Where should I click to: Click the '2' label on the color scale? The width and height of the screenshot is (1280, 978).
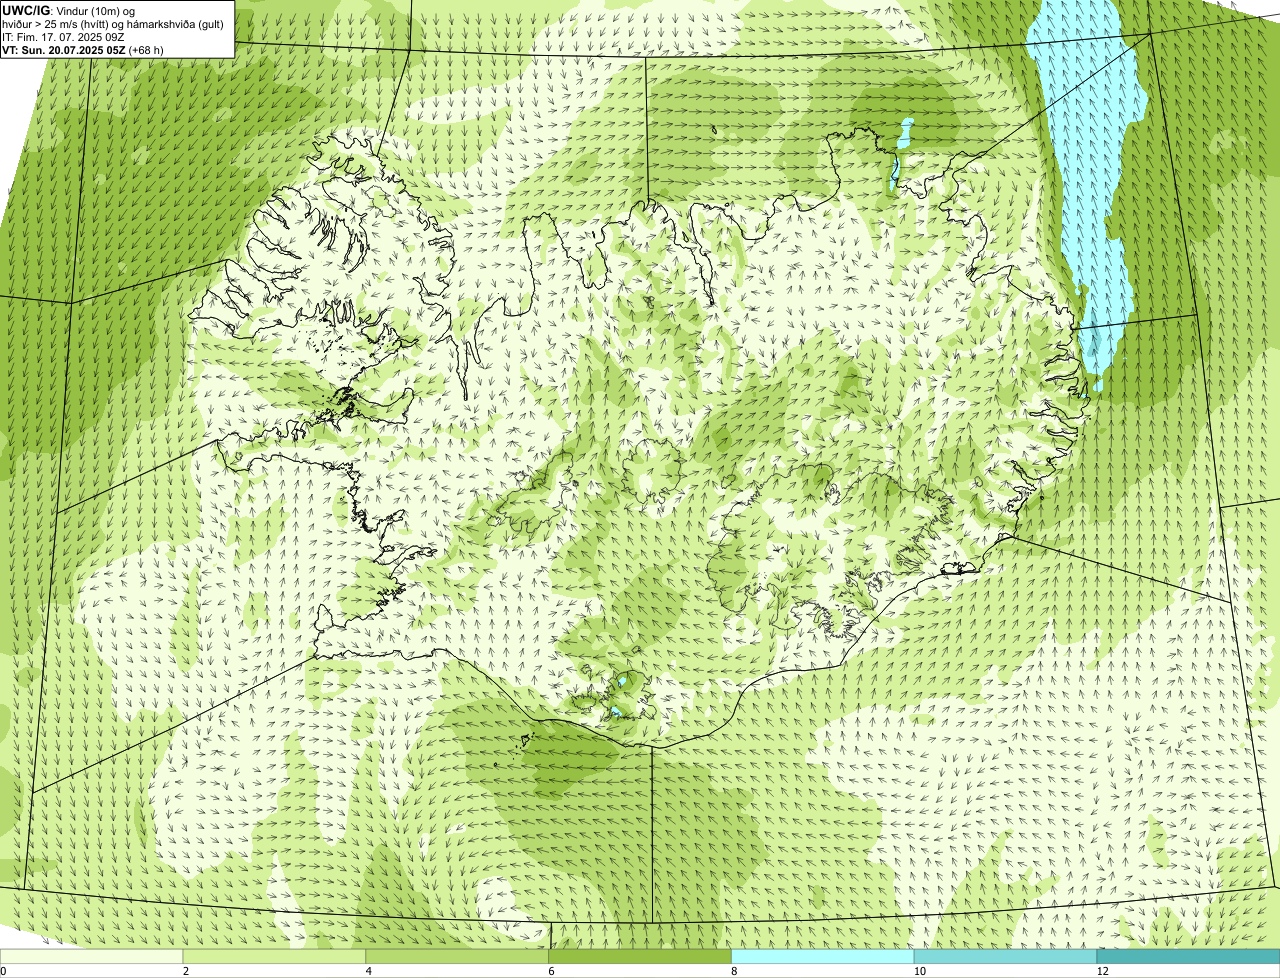186,971
